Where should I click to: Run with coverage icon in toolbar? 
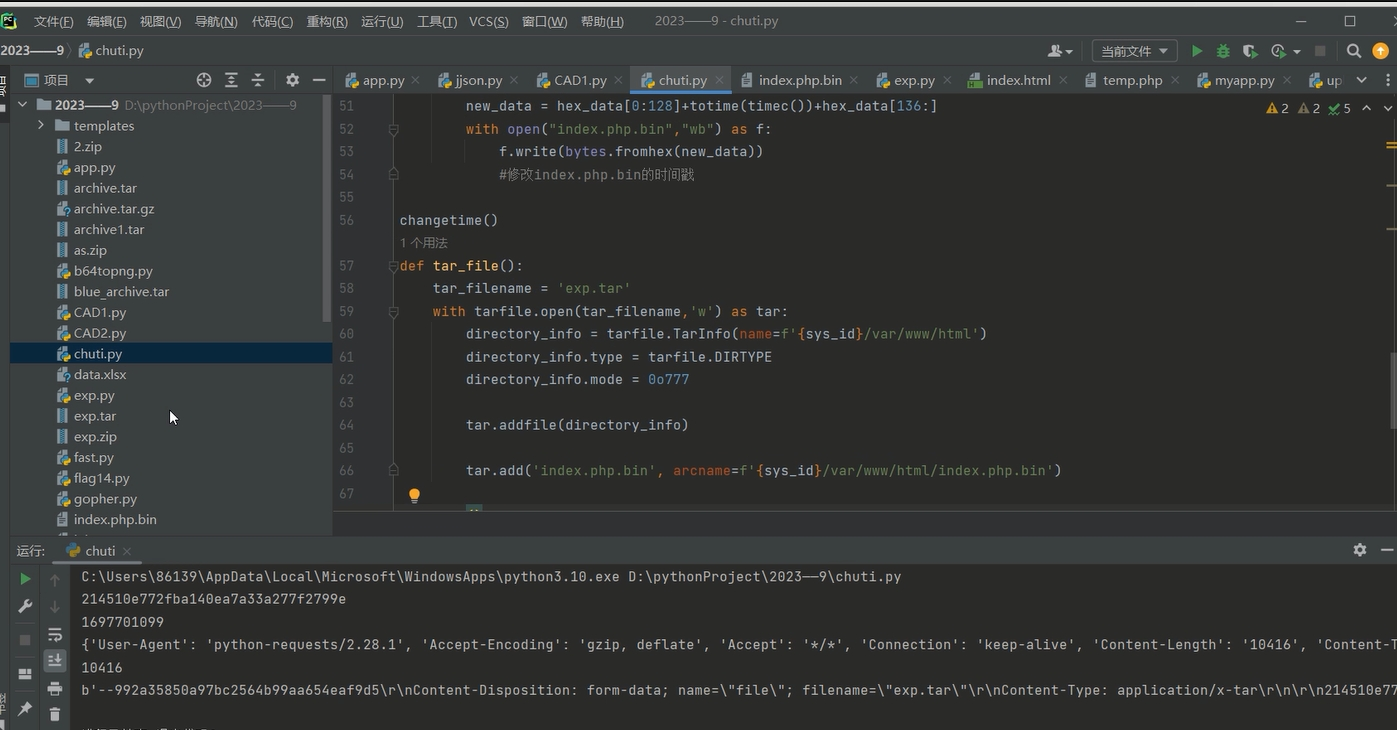[1250, 51]
